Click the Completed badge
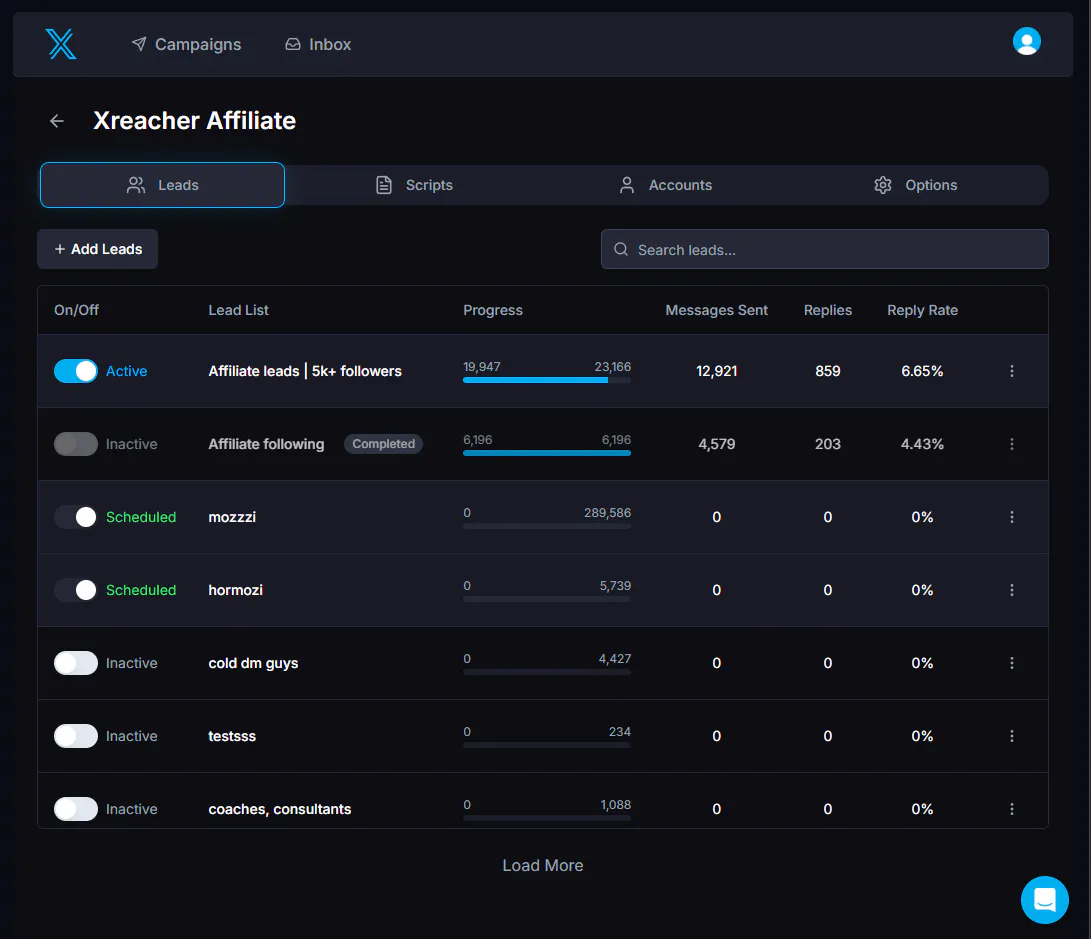1091x939 pixels. (x=383, y=444)
